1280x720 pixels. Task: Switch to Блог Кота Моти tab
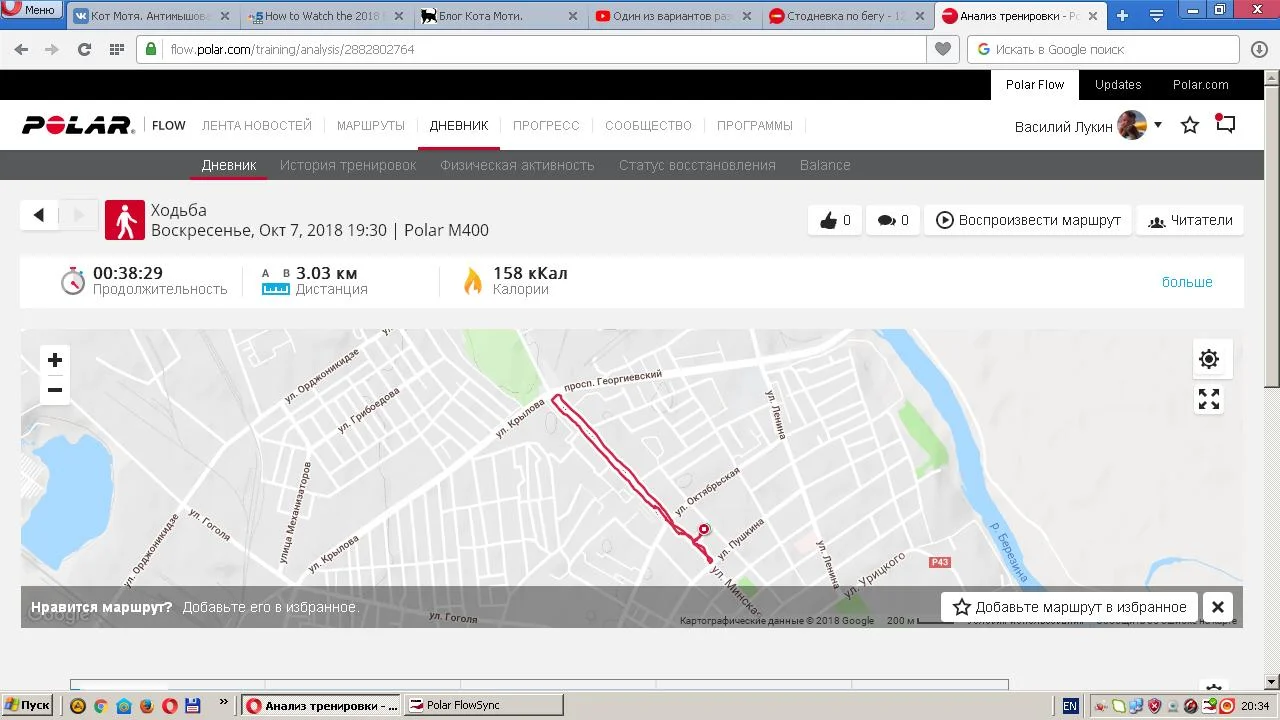(500, 16)
